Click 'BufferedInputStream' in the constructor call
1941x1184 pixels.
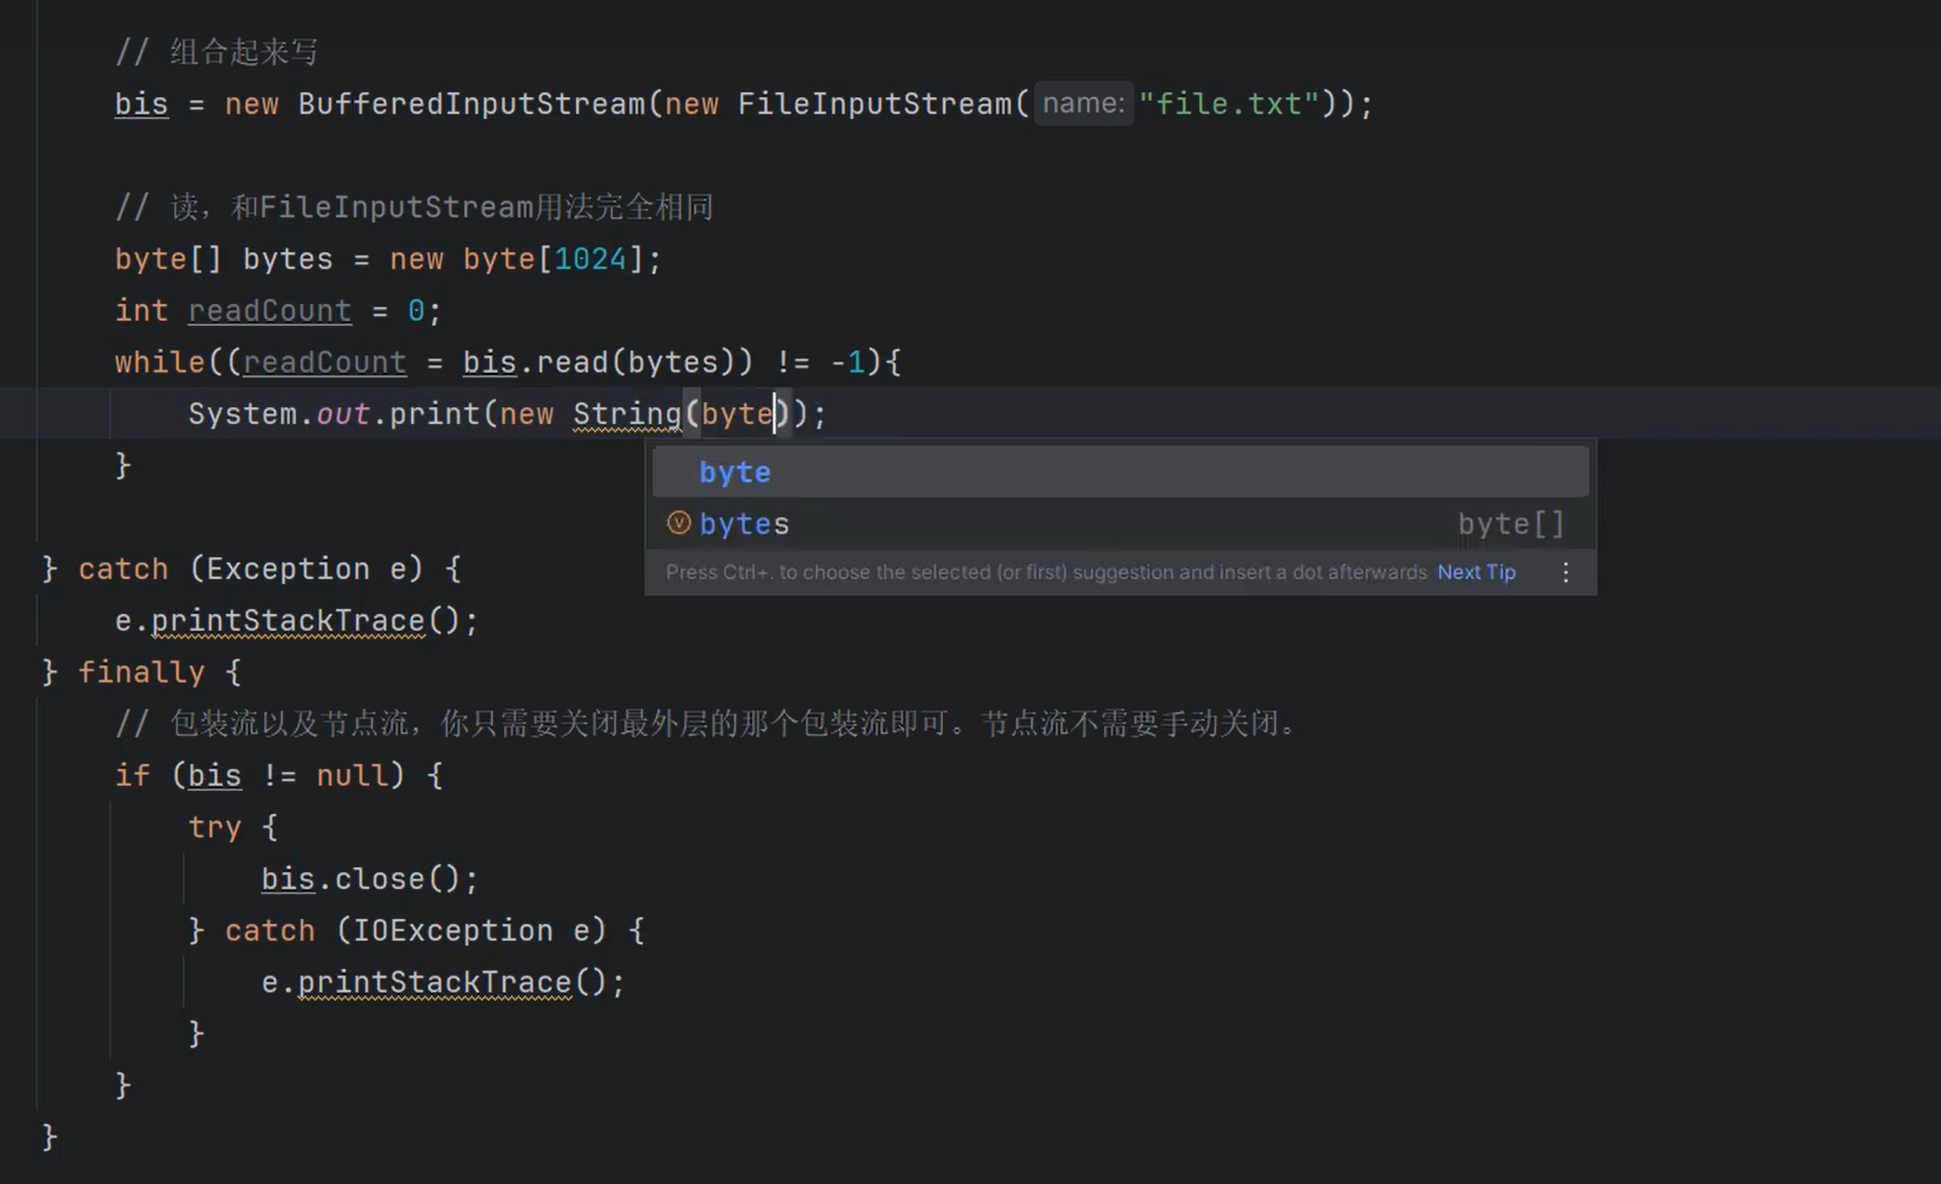472,104
